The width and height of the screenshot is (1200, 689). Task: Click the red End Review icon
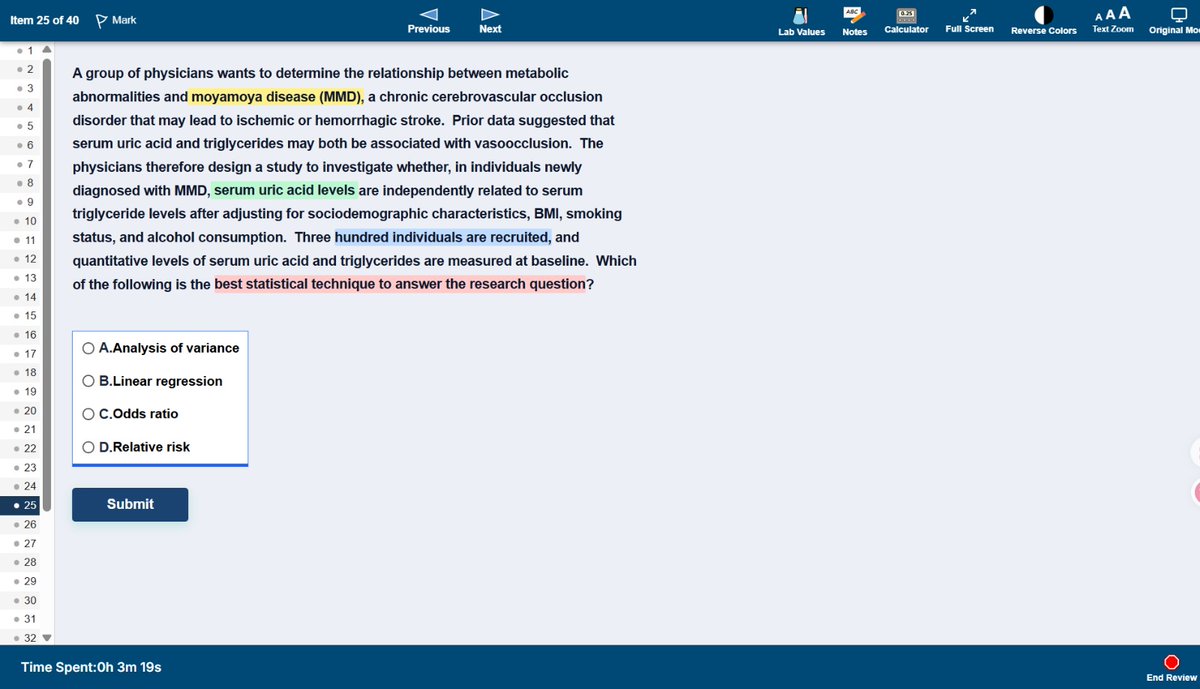pos(1171,661)
